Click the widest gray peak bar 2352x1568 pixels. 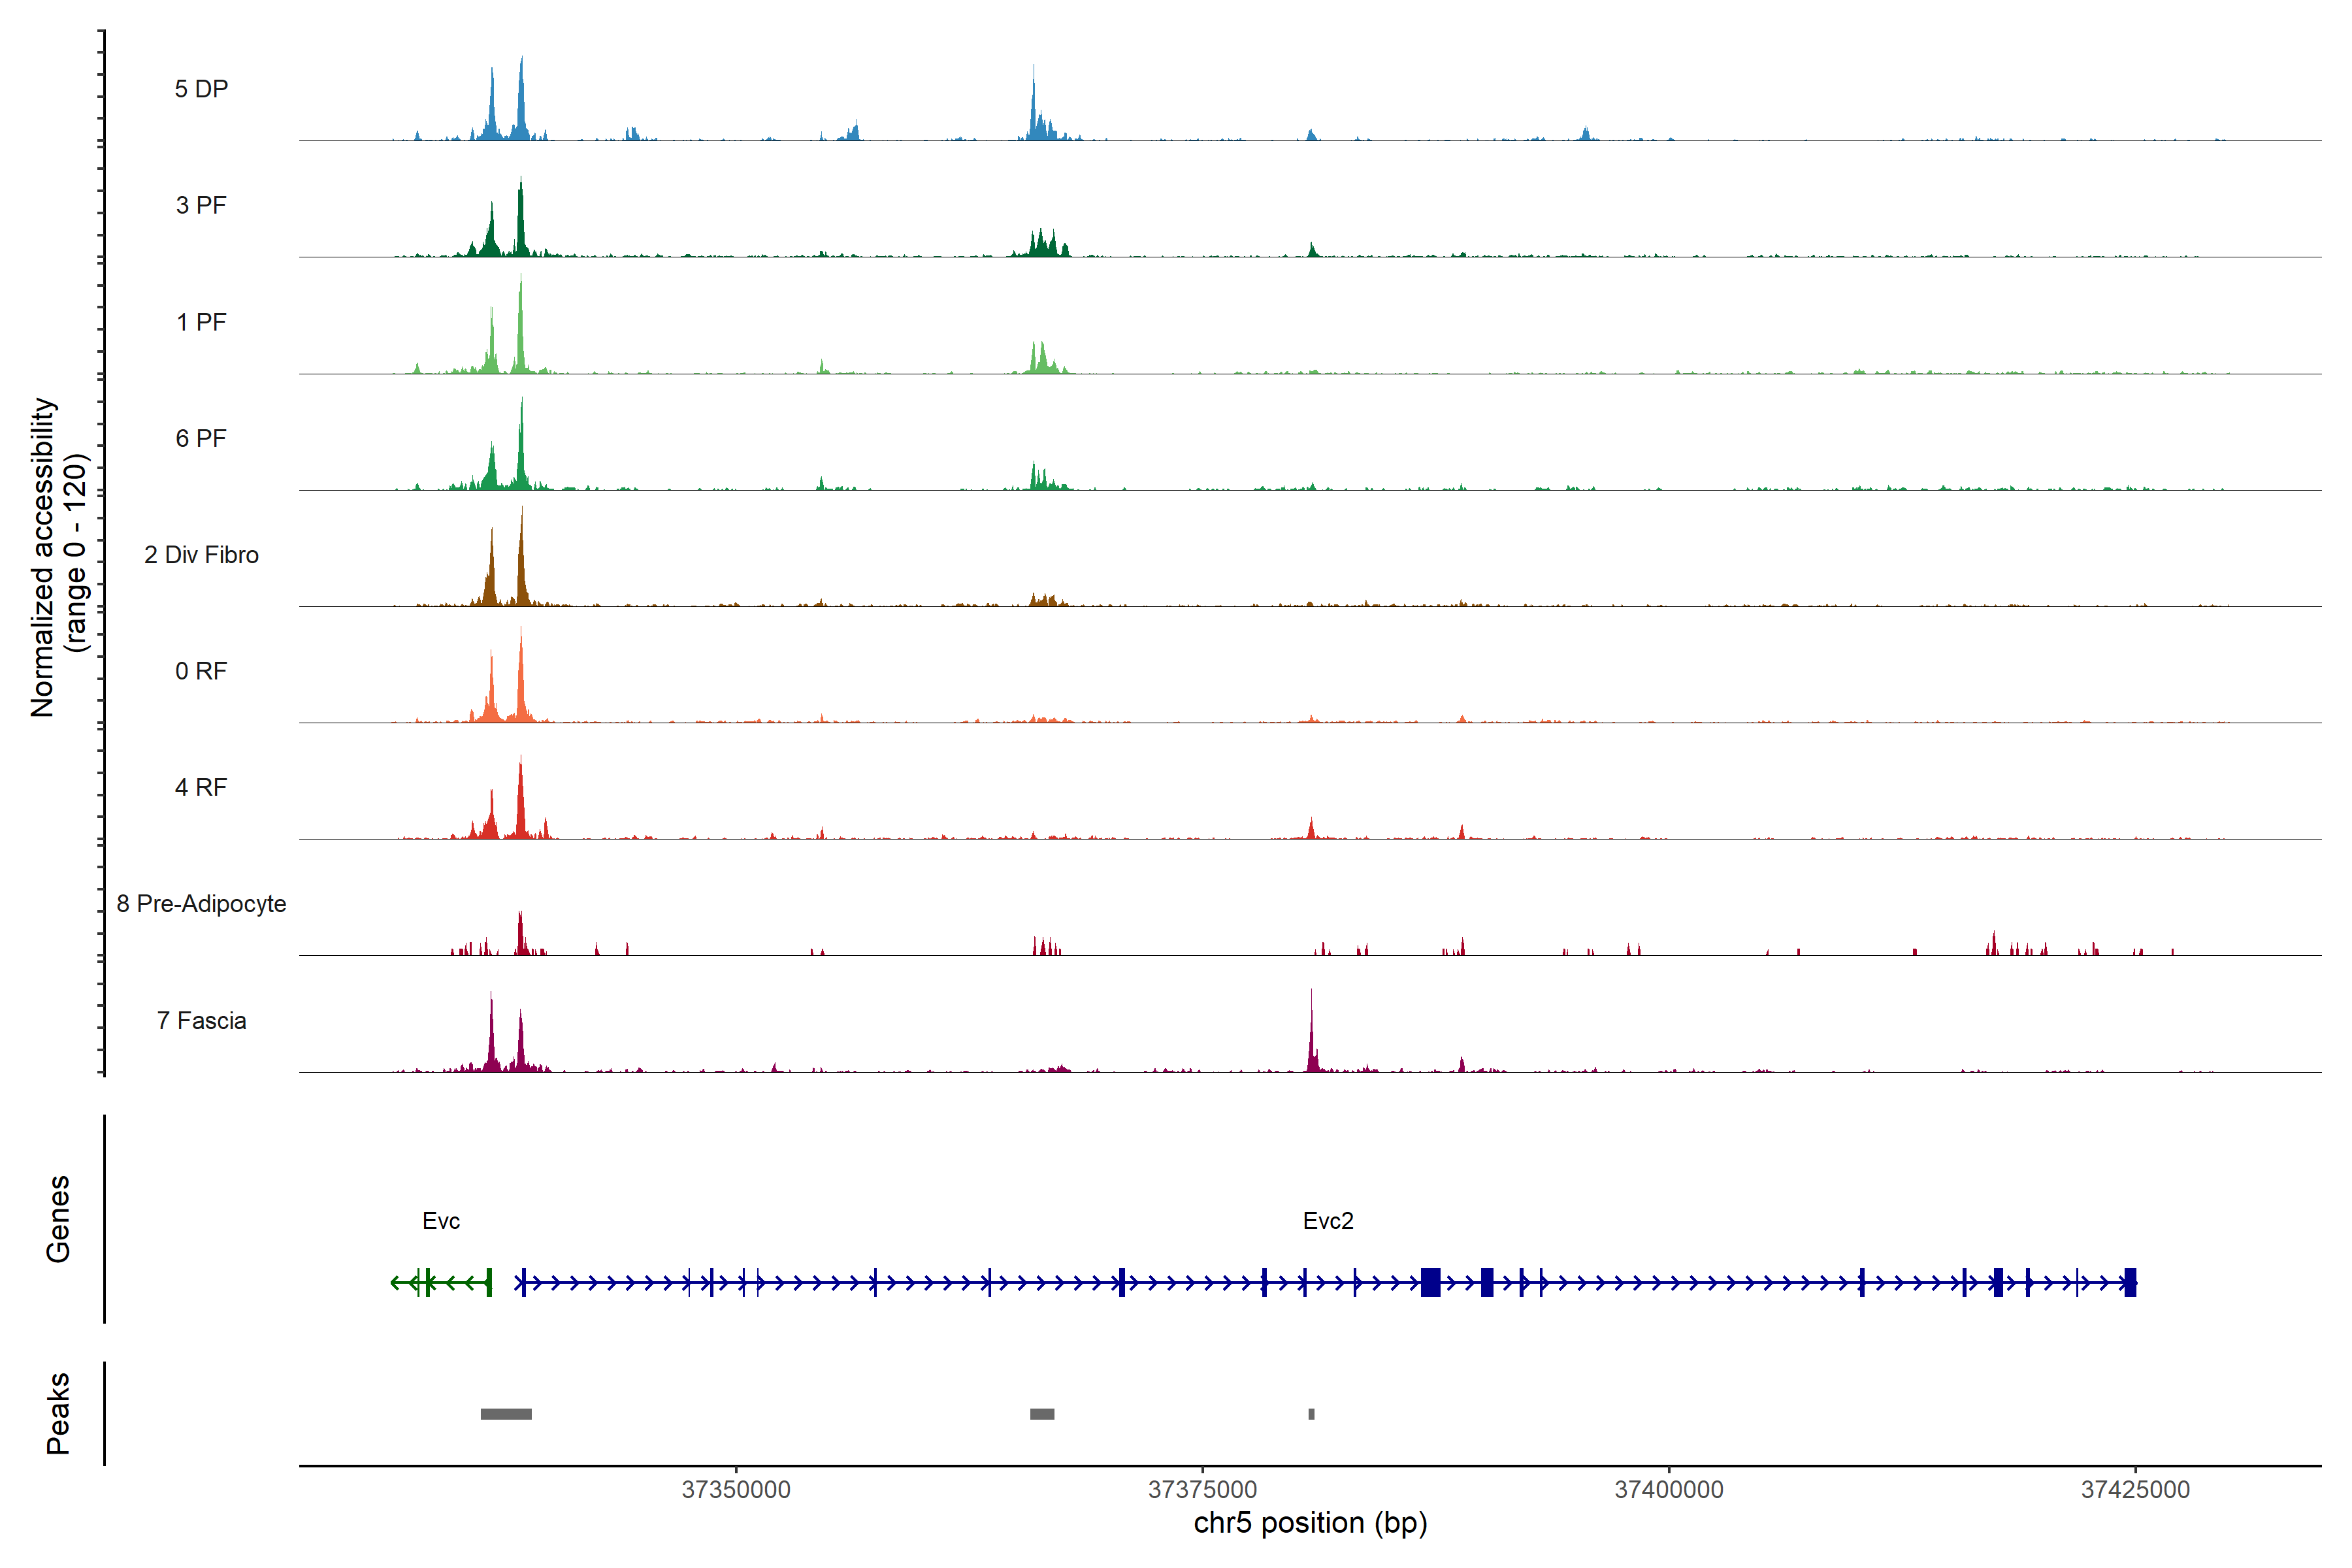[506, 1414]
